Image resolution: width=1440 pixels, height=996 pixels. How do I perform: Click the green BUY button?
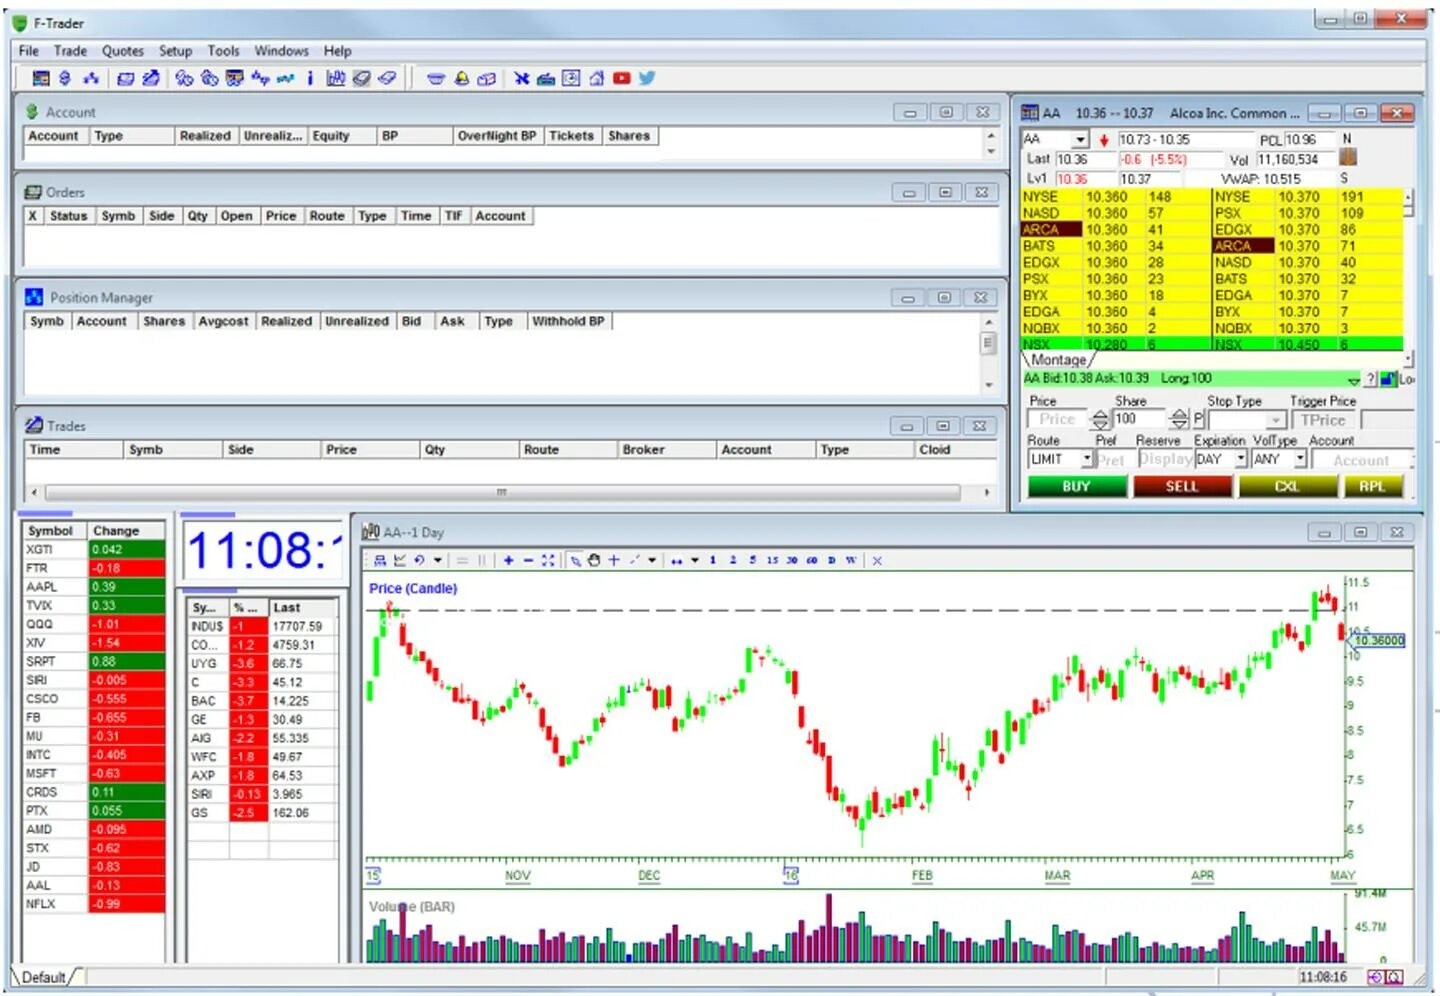click(1077, 487)
